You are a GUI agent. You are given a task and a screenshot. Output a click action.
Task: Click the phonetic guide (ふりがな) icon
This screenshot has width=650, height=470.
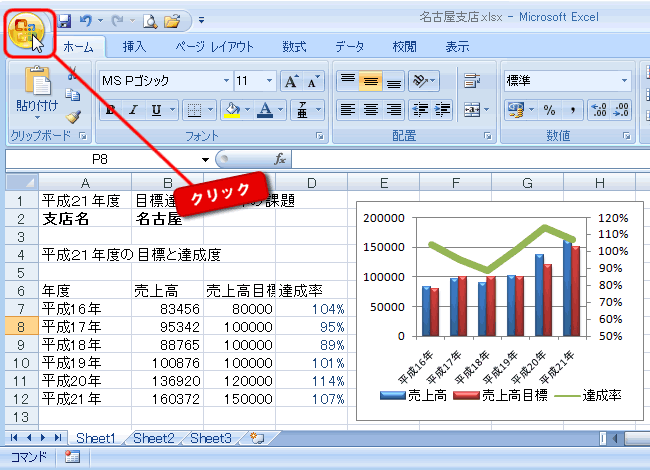pyautogui.click(x=303, y=110)
